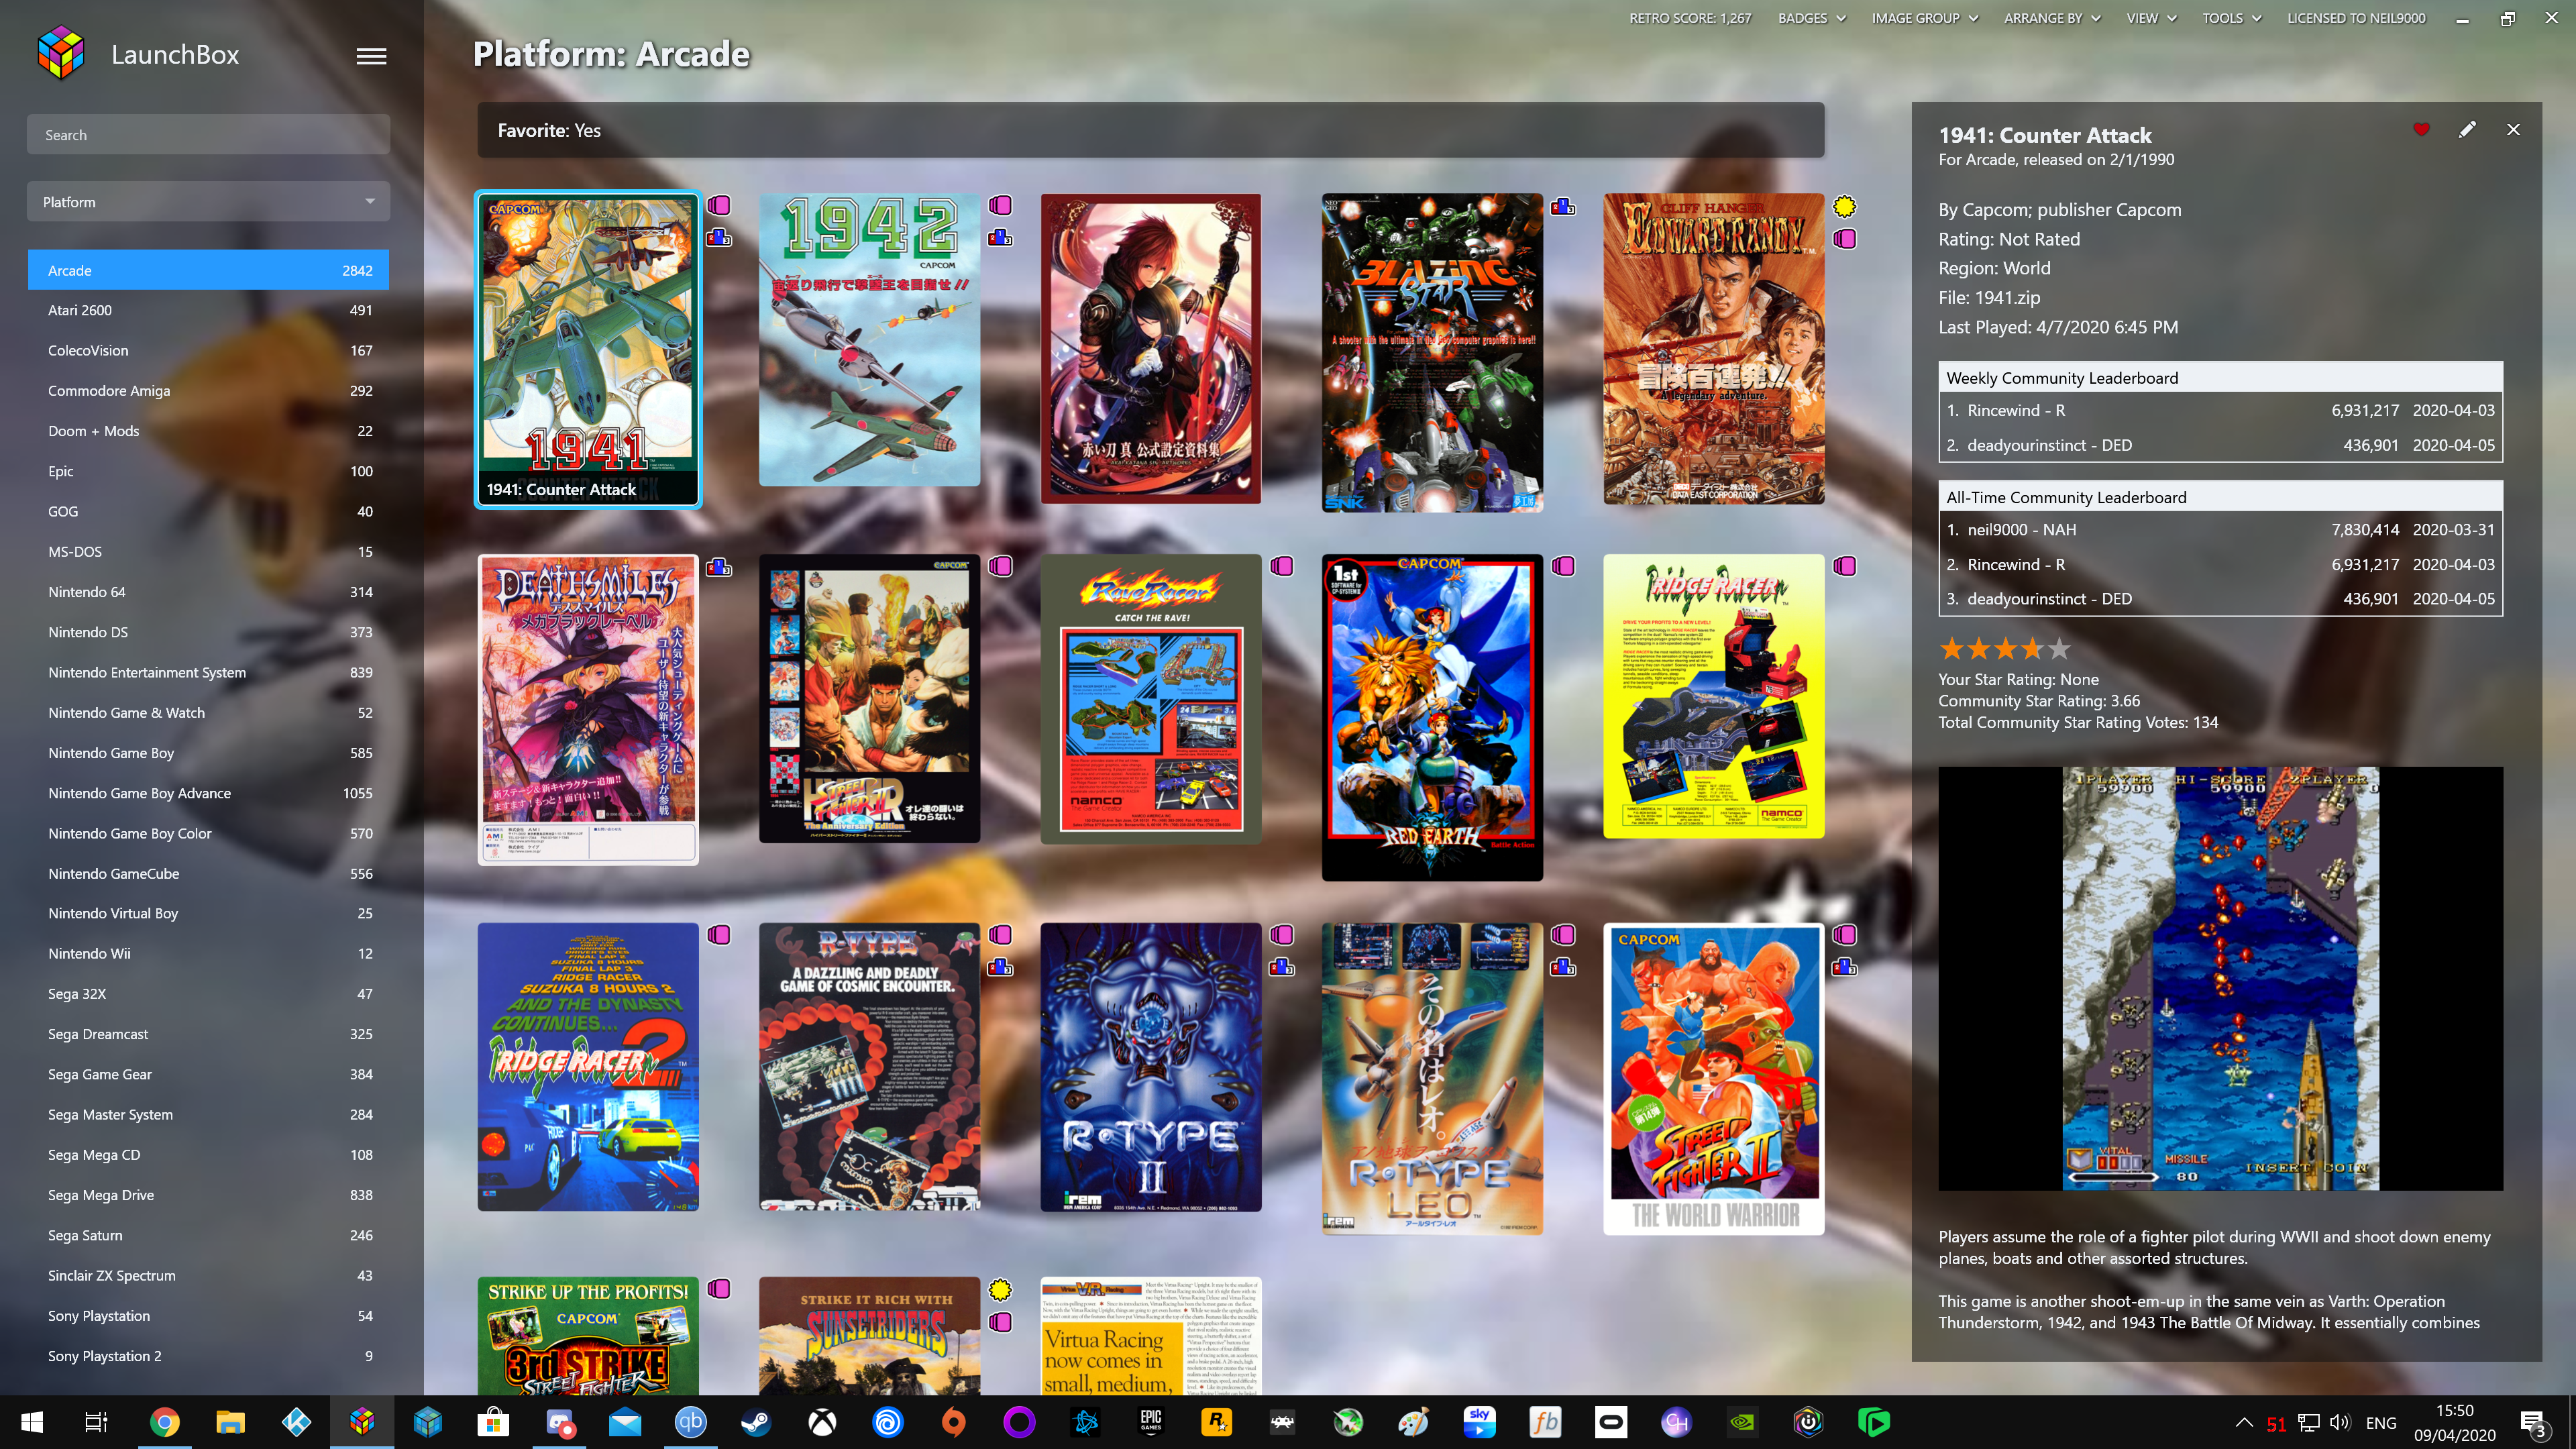
Task: Select Arcade platform in sidebar
Action: pyautogui.click(x=208, y=270)
